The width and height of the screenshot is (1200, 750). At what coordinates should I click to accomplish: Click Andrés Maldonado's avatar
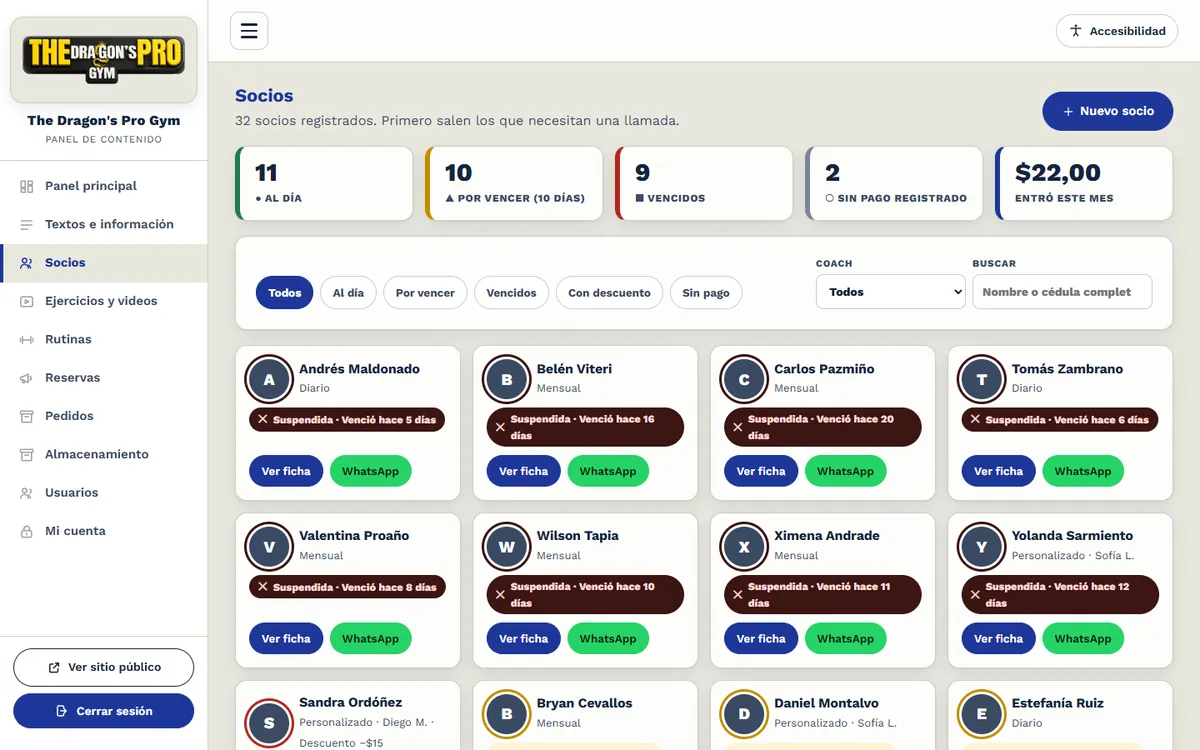(269, 380)
